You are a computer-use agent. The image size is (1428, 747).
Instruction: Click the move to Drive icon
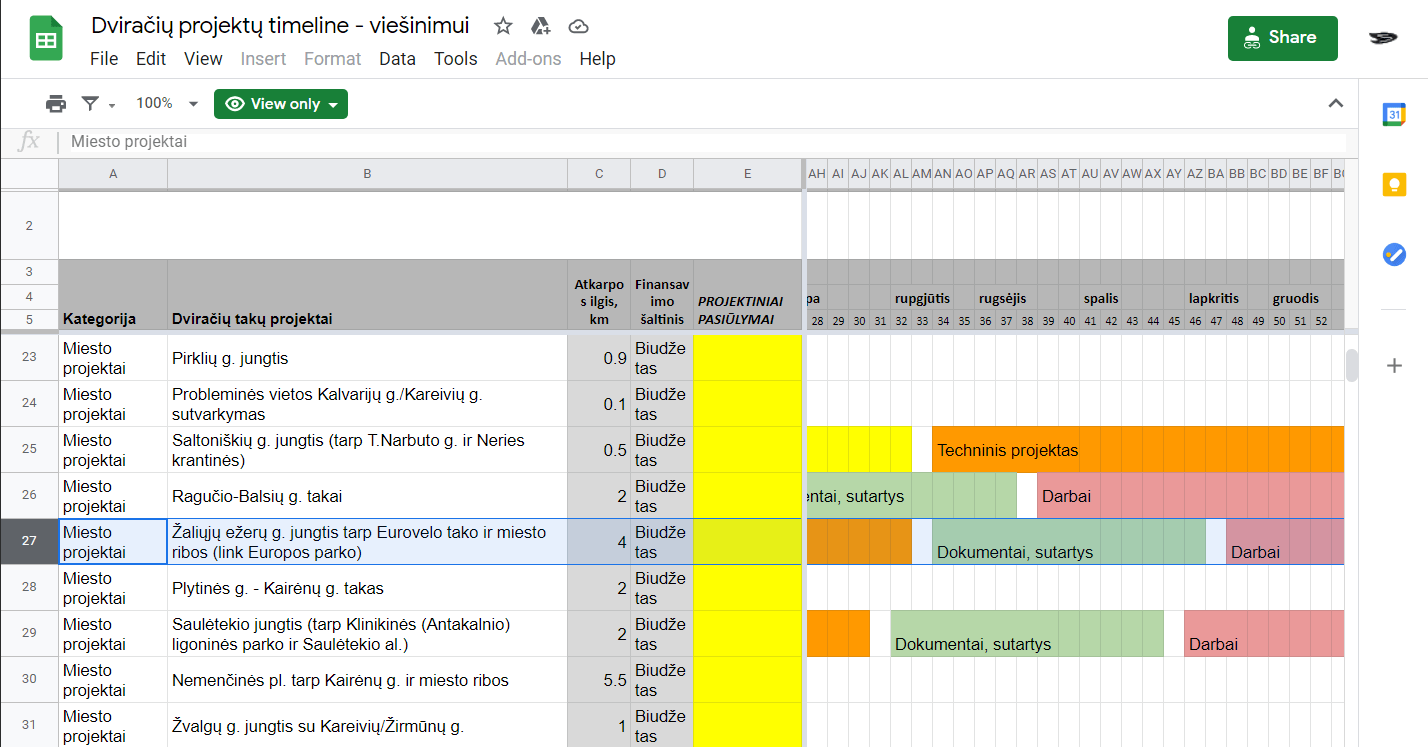[x=540, y=27]
